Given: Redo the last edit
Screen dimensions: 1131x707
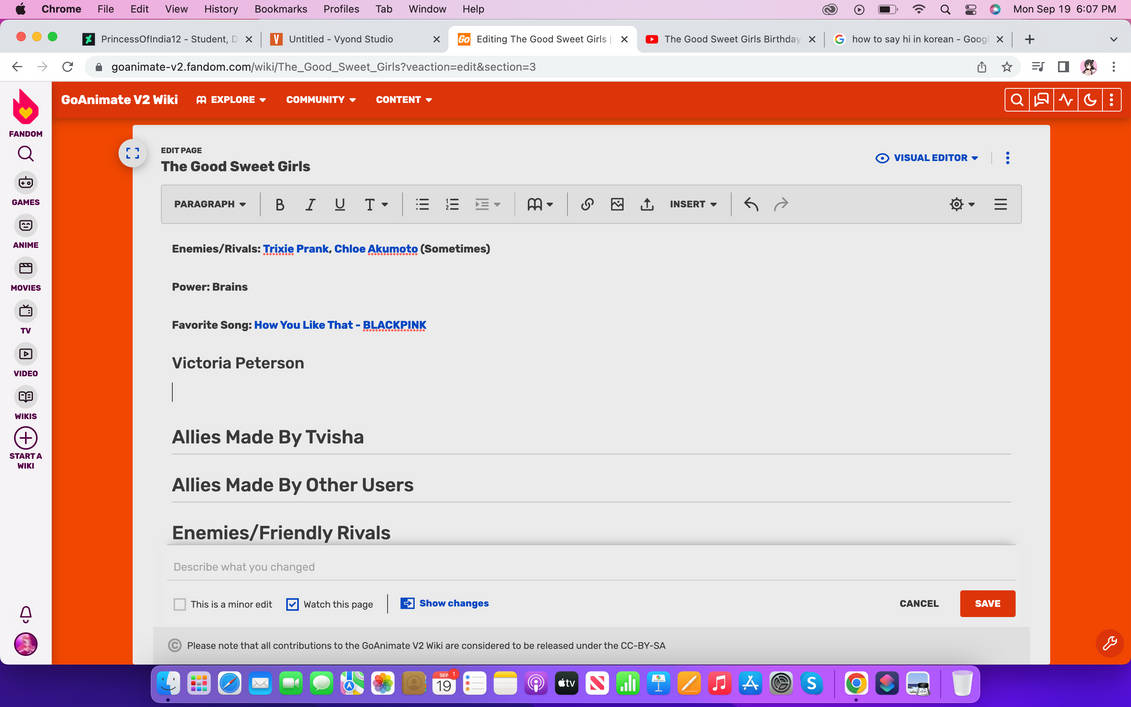Looking at the screenshot, I should pos(780,204).
